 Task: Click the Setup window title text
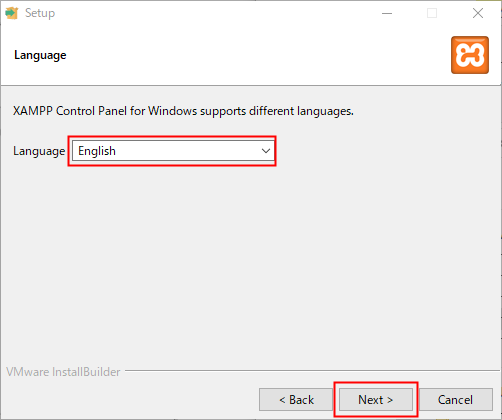pos(40,13)
